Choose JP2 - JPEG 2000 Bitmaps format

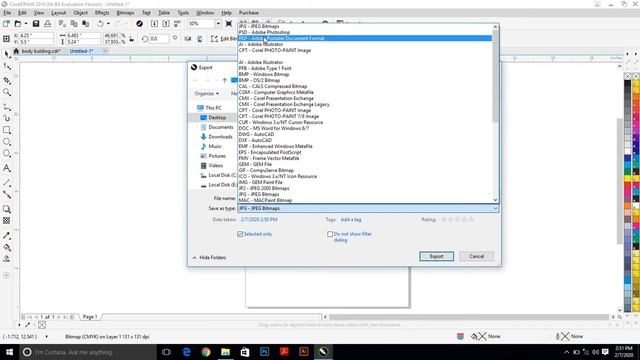(x=365, y=188)
